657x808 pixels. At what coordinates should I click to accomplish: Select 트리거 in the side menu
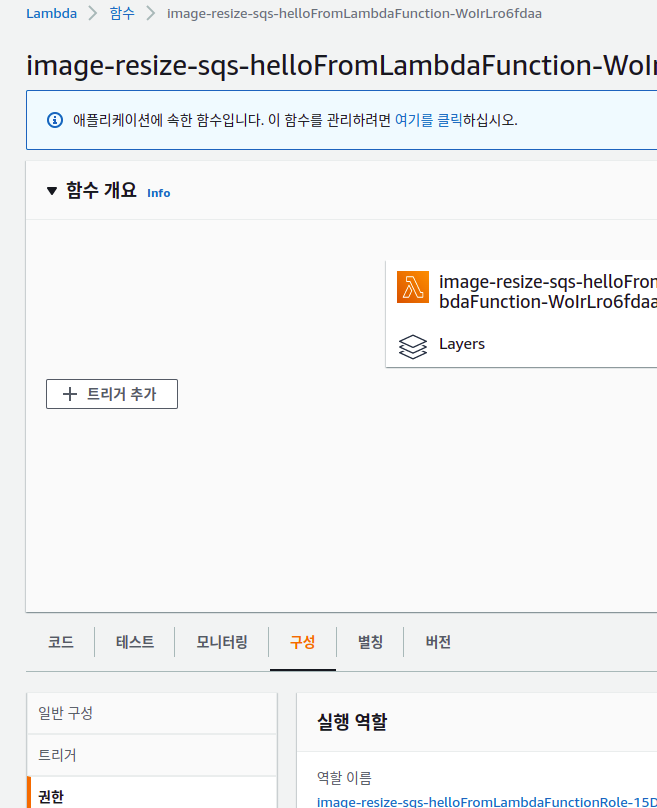tap(152, 755)
